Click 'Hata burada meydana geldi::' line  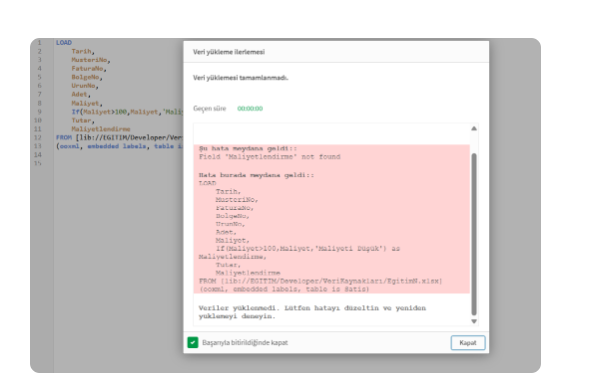coord(256,175)
